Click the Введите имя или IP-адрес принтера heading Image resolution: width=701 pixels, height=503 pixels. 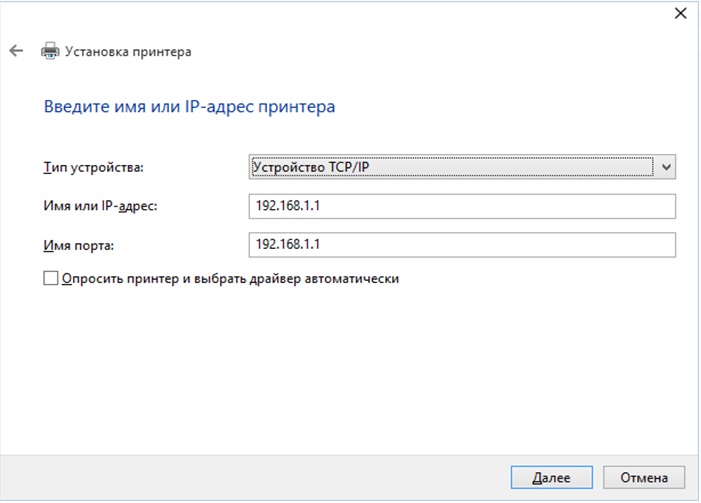(189, 105)
